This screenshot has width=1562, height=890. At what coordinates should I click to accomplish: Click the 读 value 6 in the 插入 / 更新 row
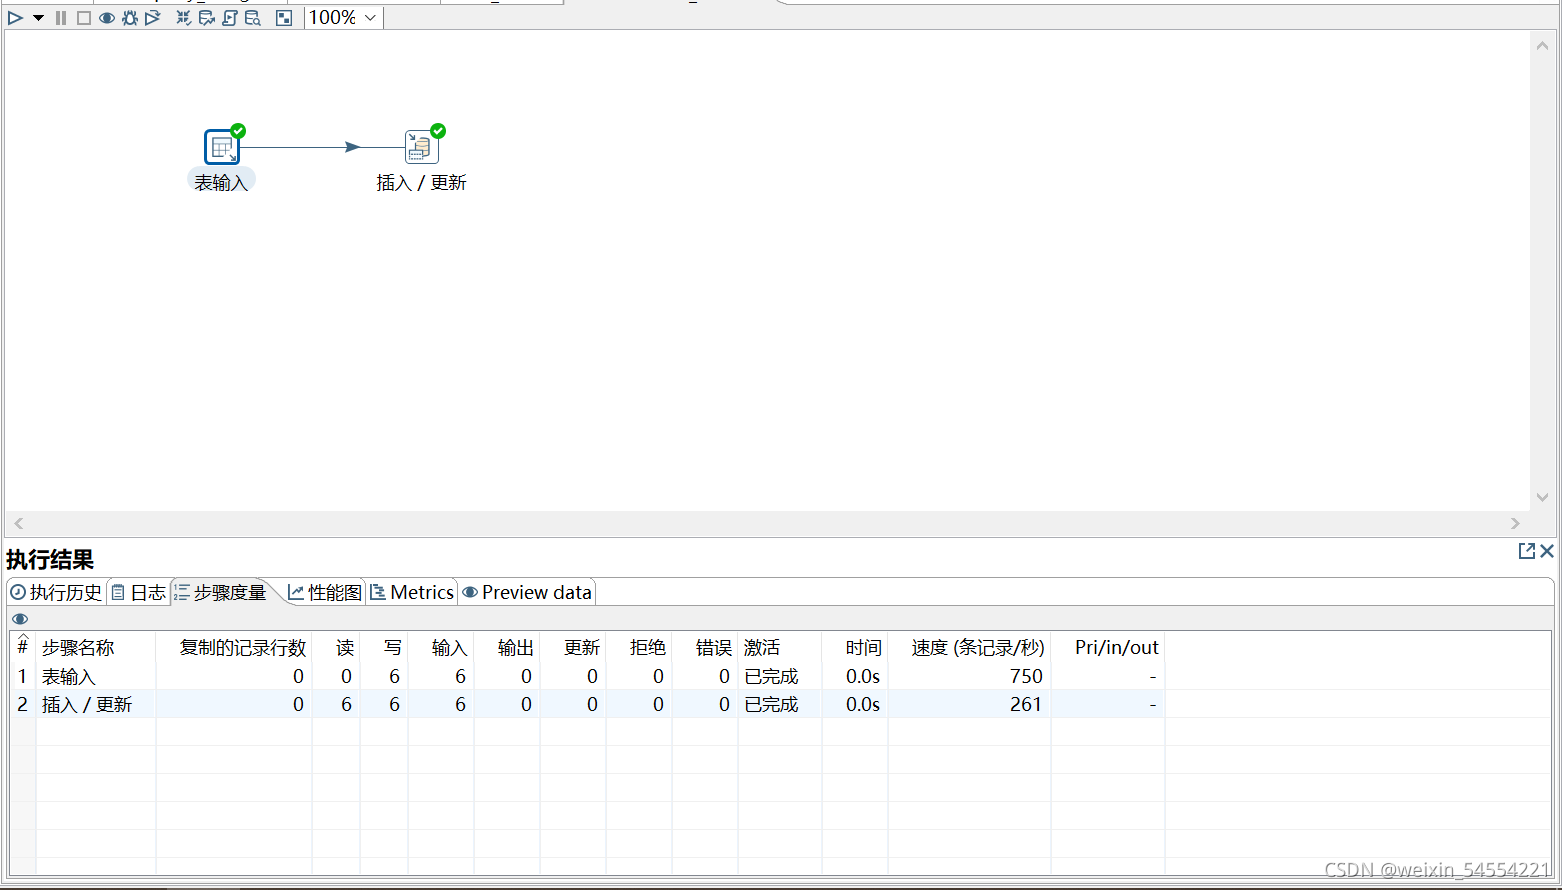[x=346, y=705]
